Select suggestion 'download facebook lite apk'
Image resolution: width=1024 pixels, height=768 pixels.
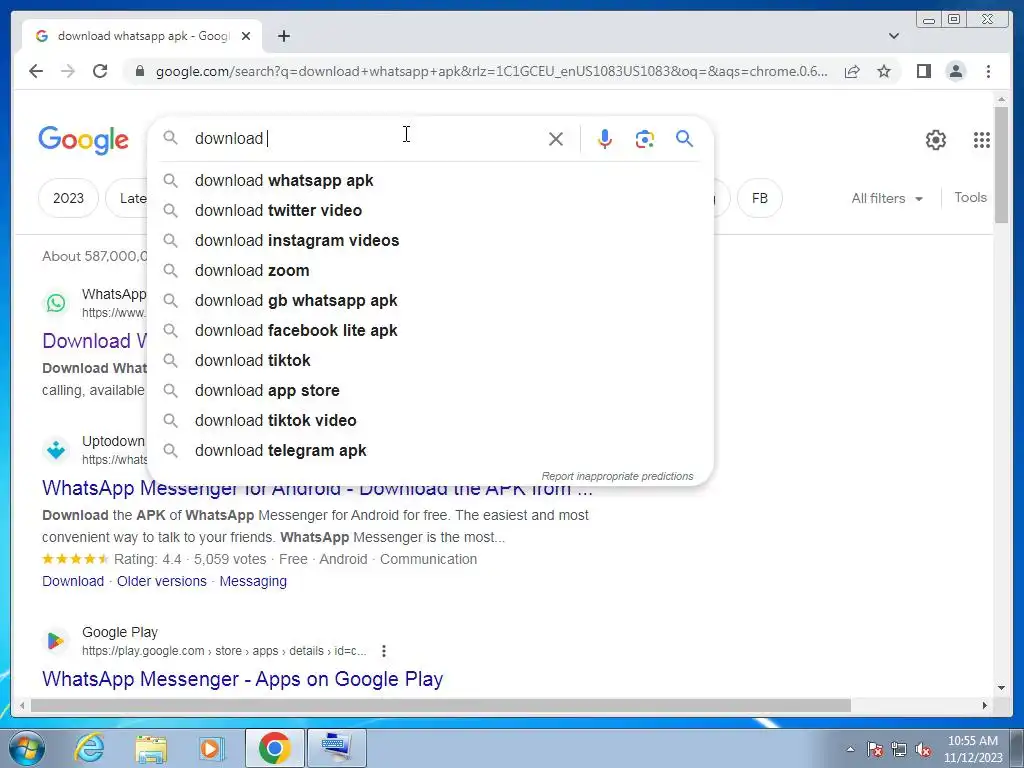click(x=430, y=330)
